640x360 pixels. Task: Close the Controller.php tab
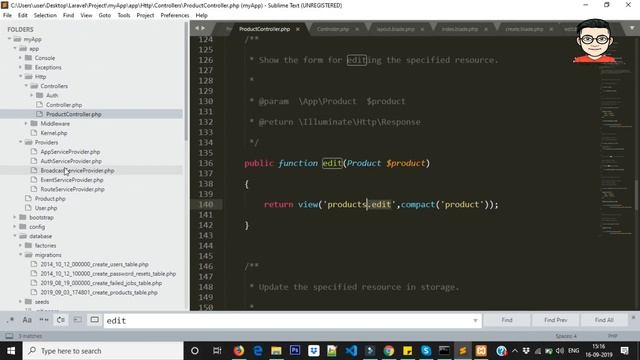coord(357,29)
